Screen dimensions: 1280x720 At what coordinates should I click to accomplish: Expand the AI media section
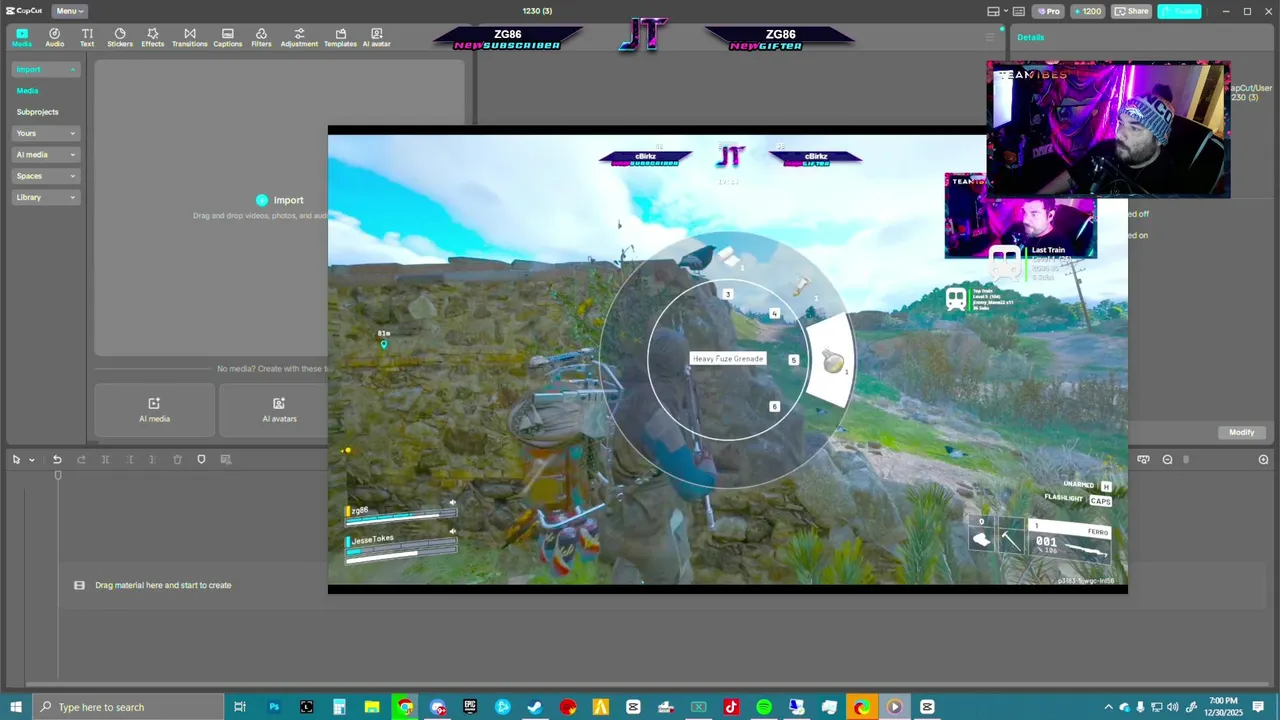coord(45,154)
